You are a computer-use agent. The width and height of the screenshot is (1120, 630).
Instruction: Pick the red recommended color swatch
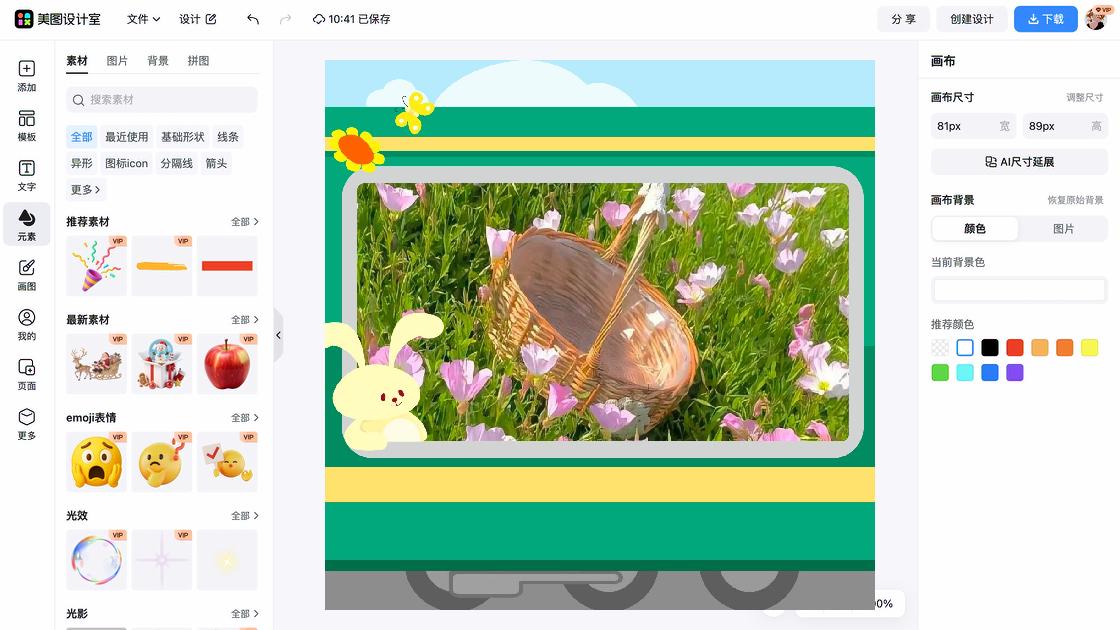(x=1015, y=348)
